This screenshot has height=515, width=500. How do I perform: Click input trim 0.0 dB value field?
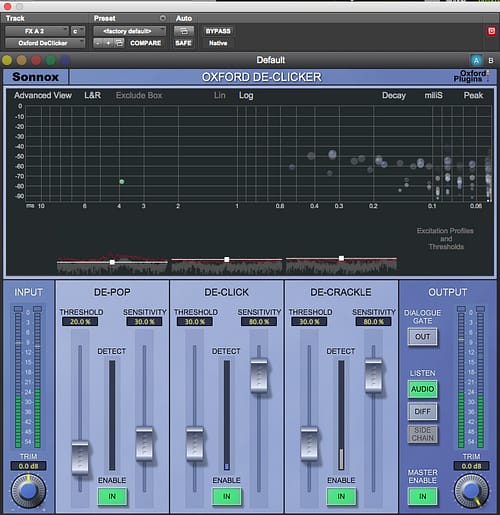click(28, 466)
